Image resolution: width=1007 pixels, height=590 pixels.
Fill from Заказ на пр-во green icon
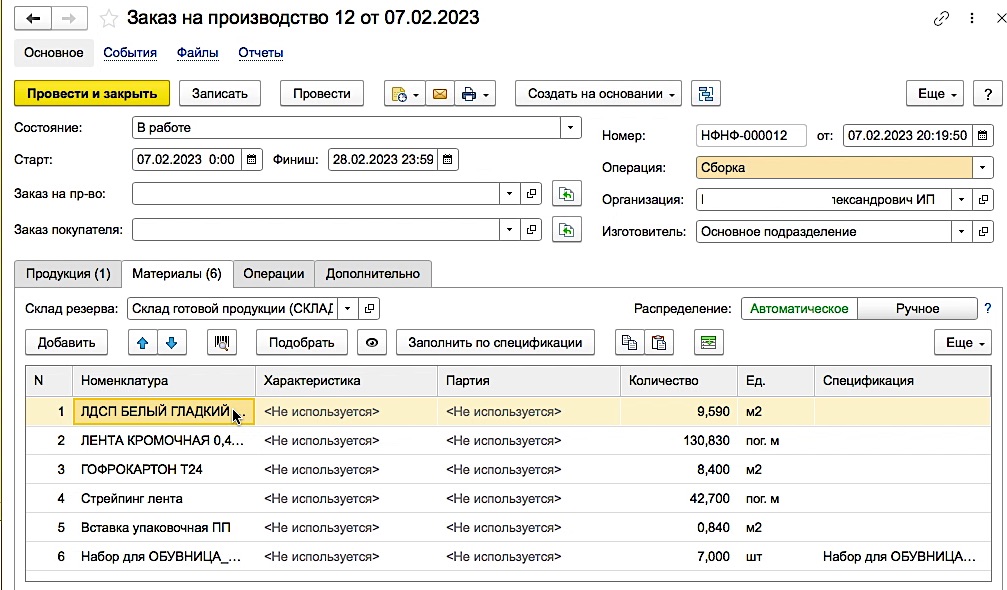point(566,194)
